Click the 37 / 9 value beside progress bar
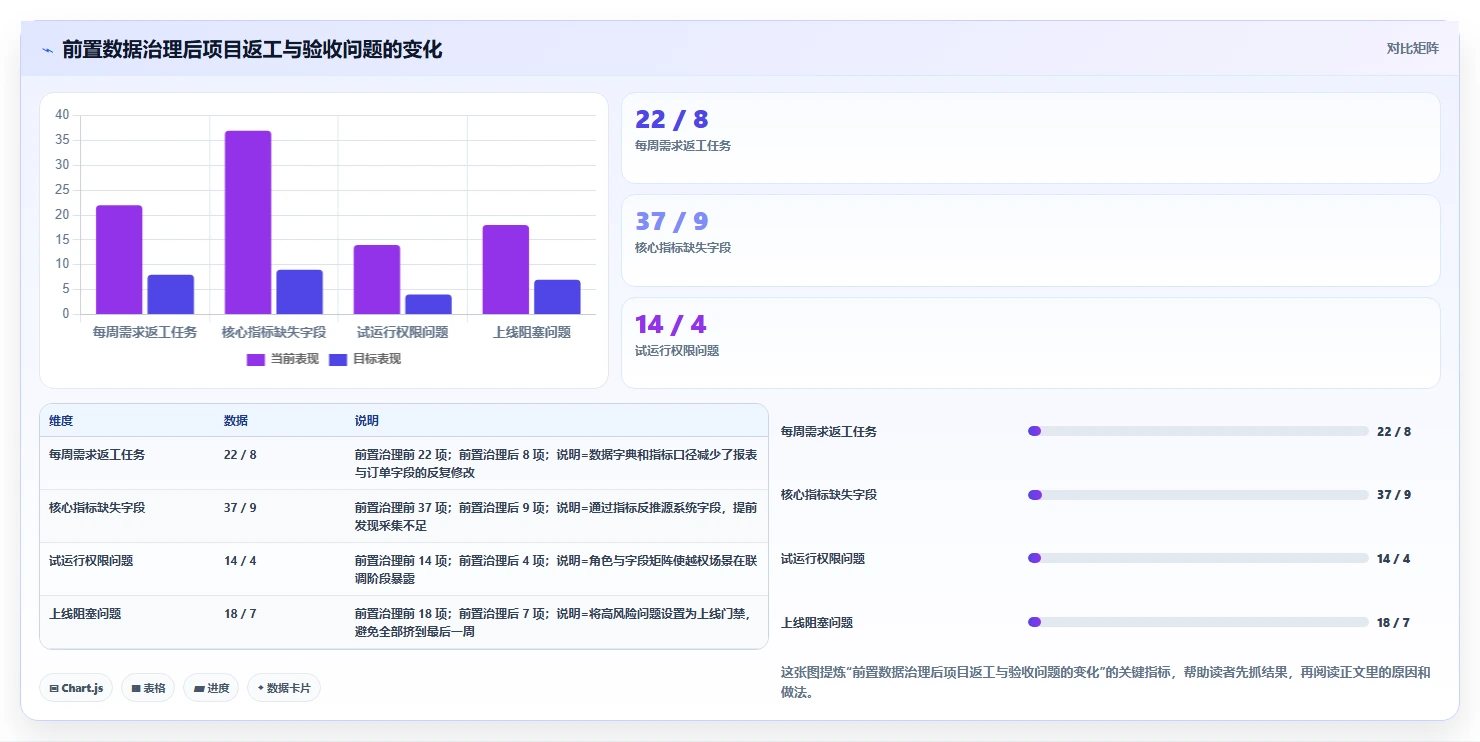 pyautogui.click(x=1393, y=495)
